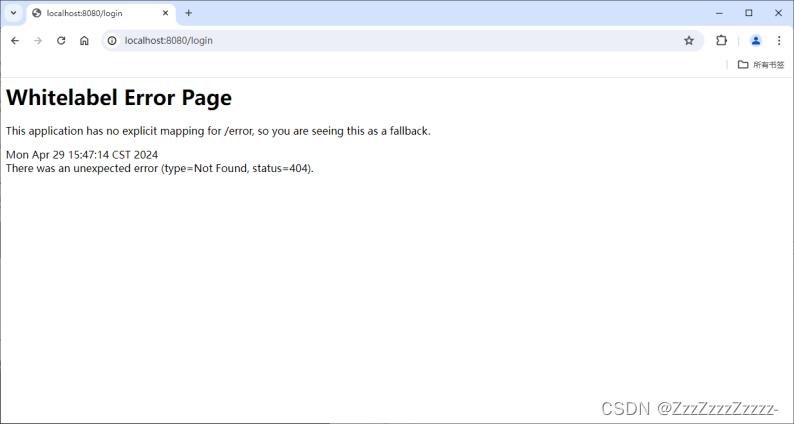Open a new tab with plus button

pyautogui.click(x=188, y=13)
